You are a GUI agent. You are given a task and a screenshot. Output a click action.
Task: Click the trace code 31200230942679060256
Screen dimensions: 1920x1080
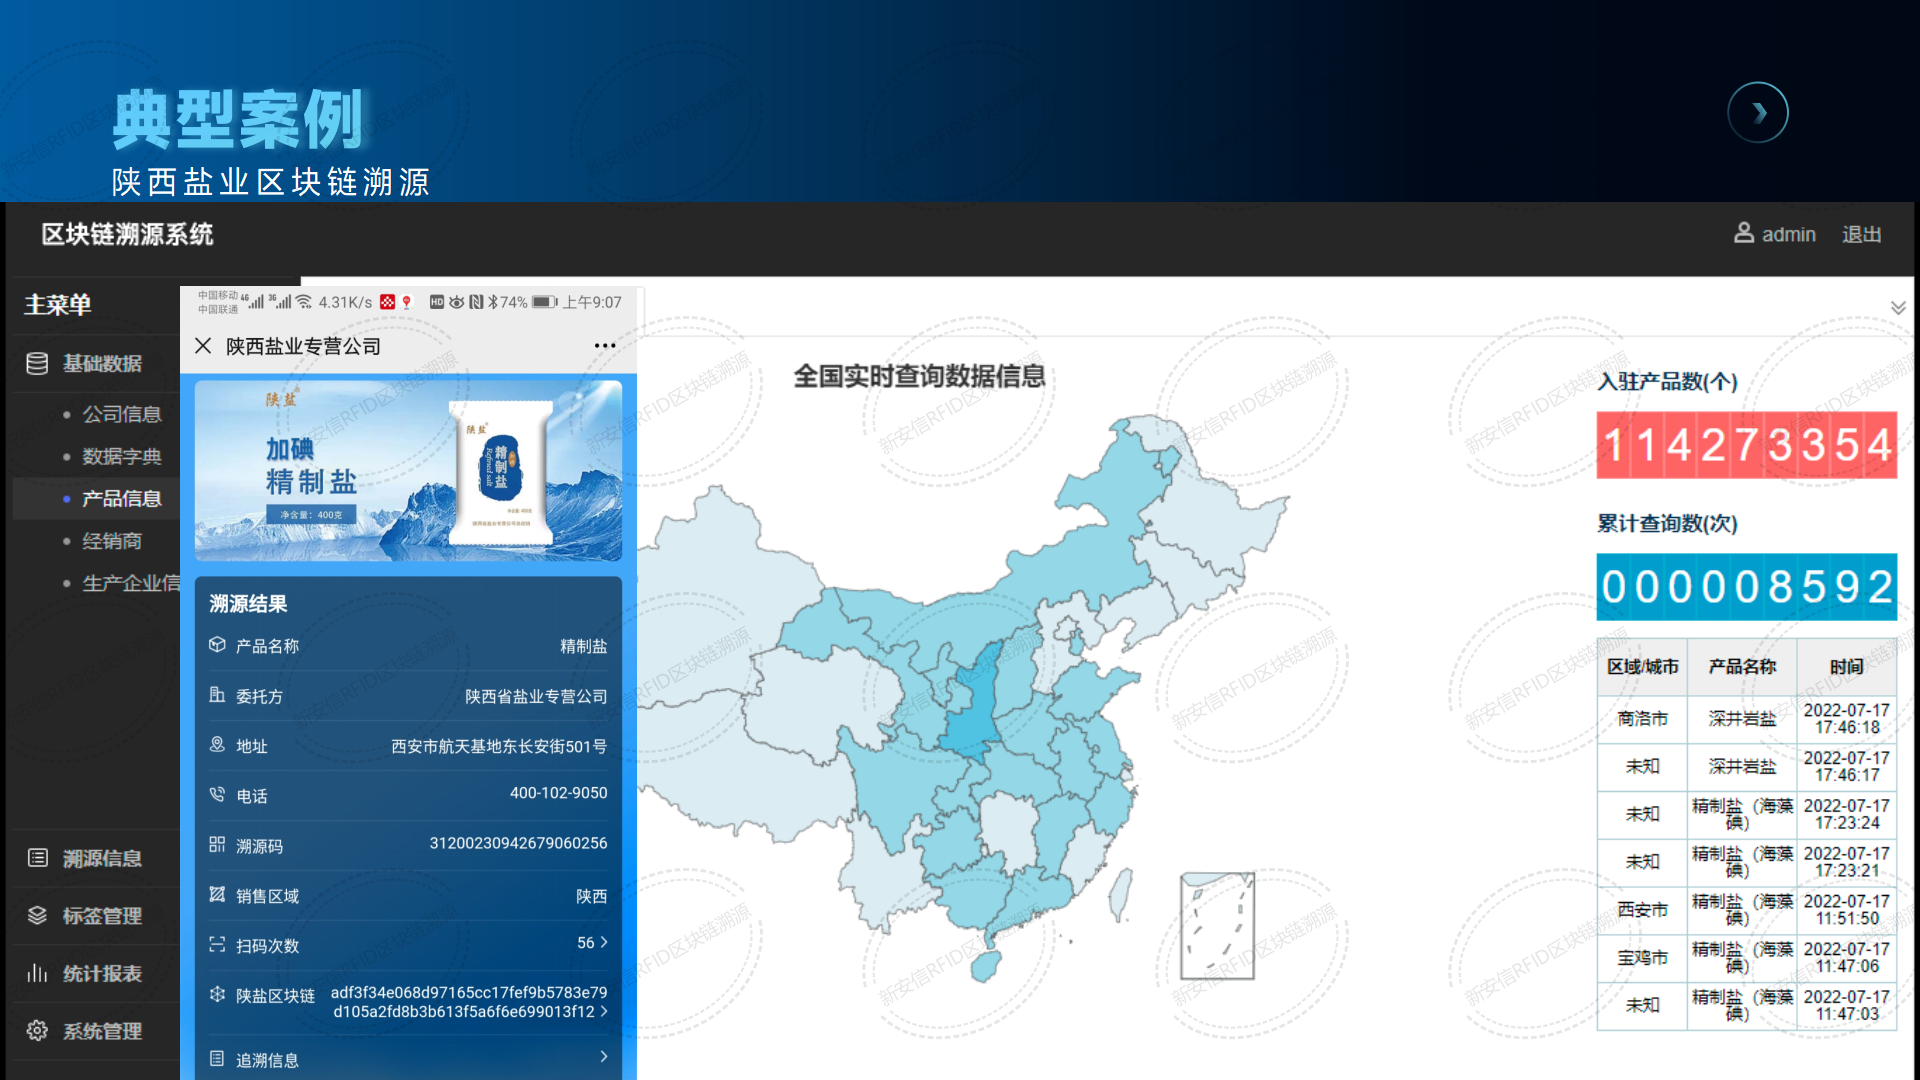point(518,843)
